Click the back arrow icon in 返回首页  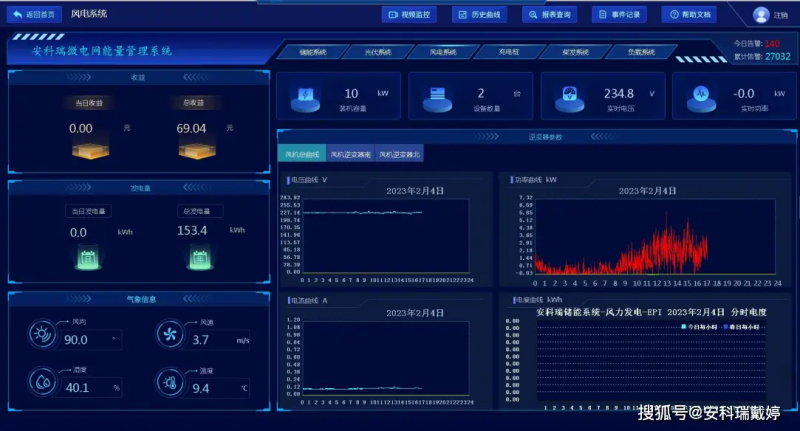point(17,14)
